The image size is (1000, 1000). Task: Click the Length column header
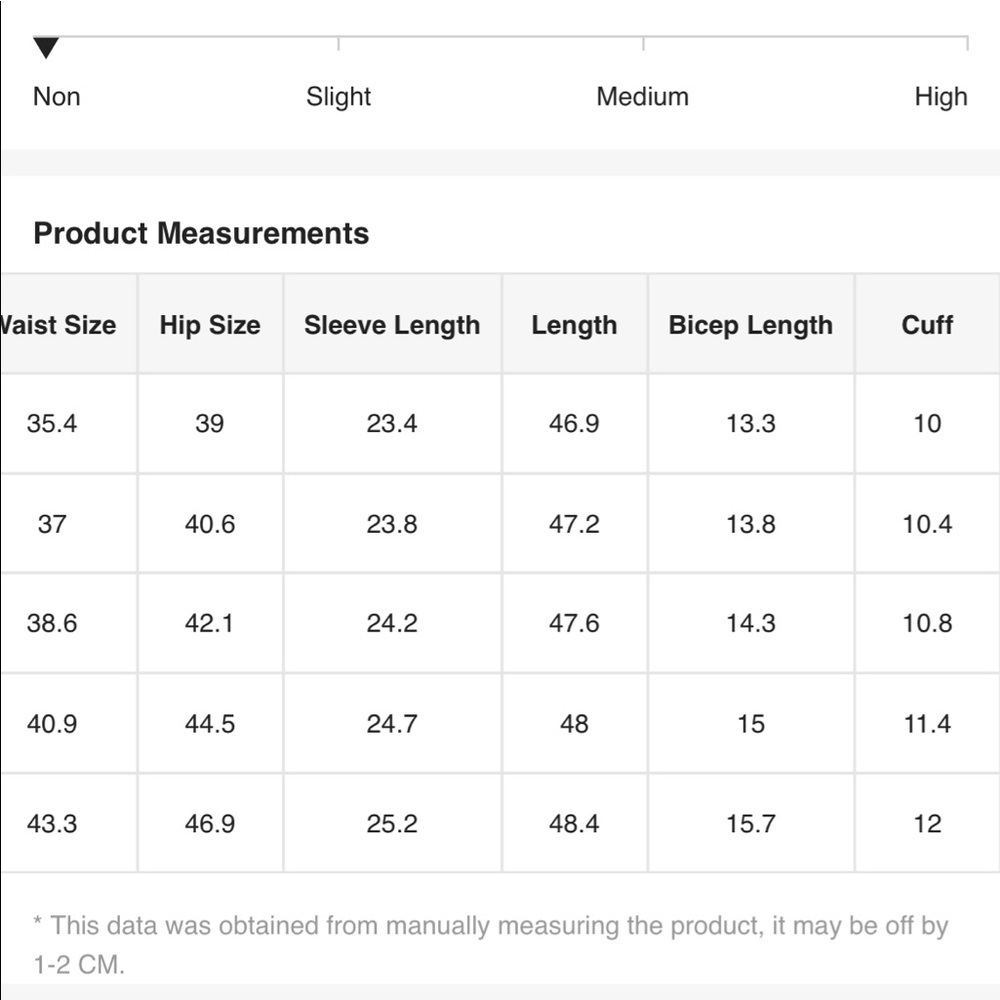[575, 324]
